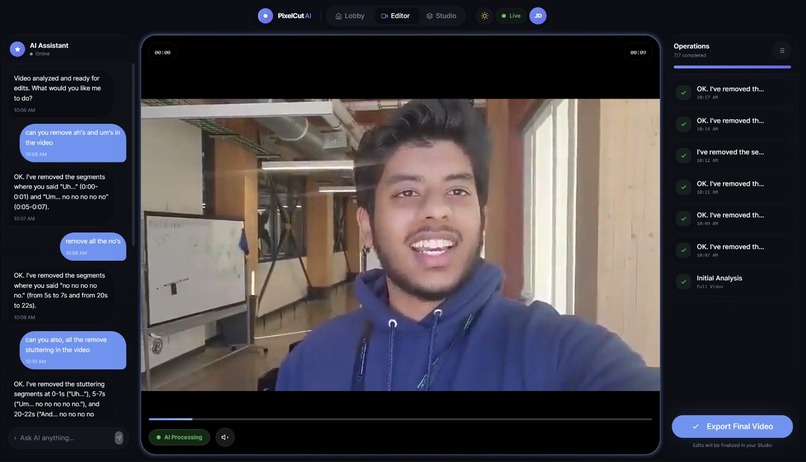Screen dimensions: 806x462
Task: Click the operations progress bar
Action: [732, 67]
